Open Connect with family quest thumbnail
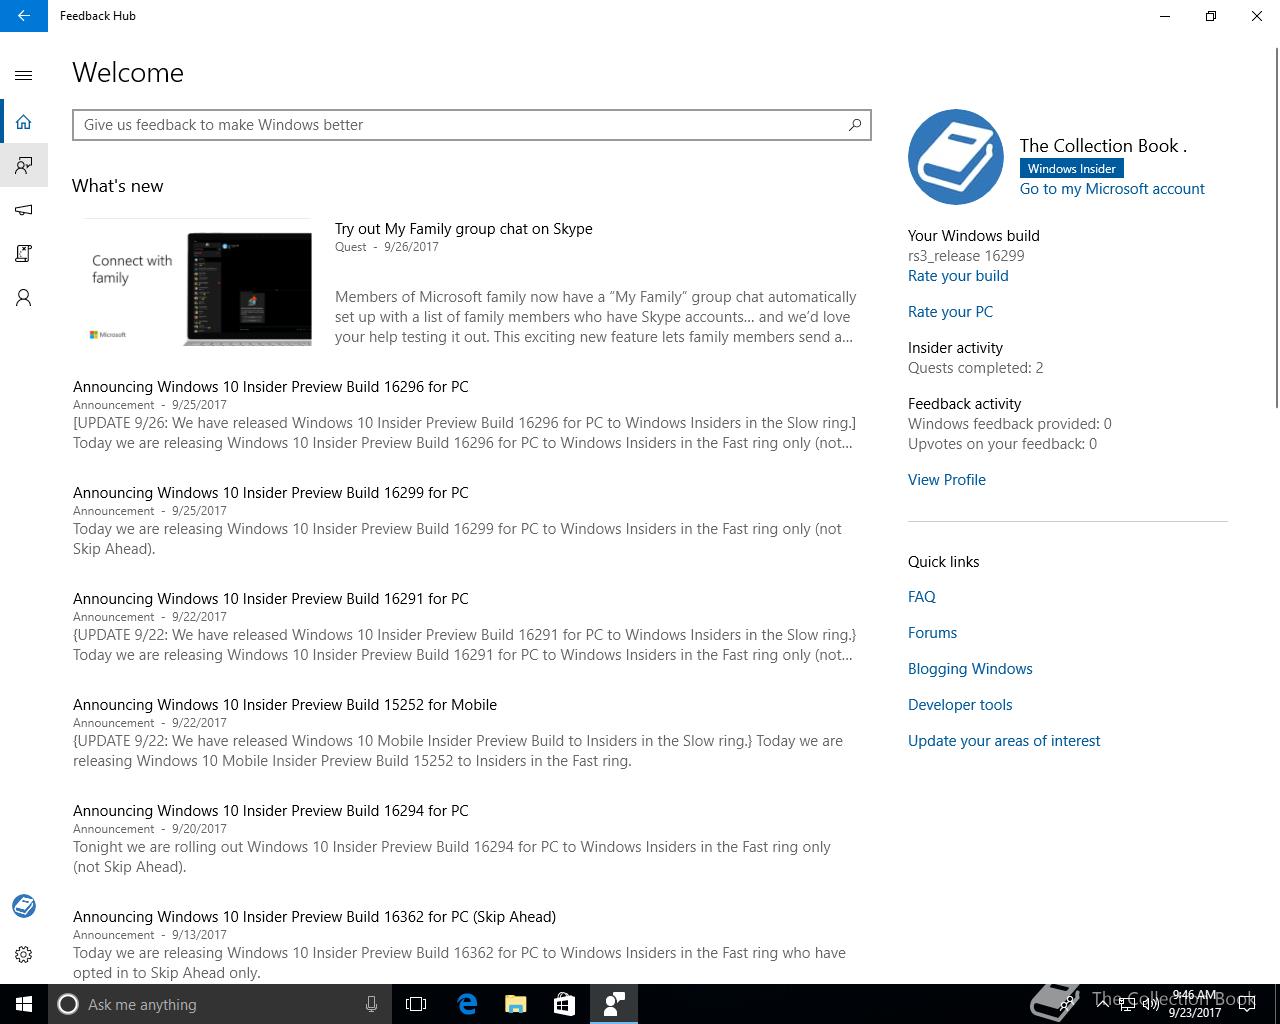The height and width of the screenshot is (1024, 1280). coord(199,283)
